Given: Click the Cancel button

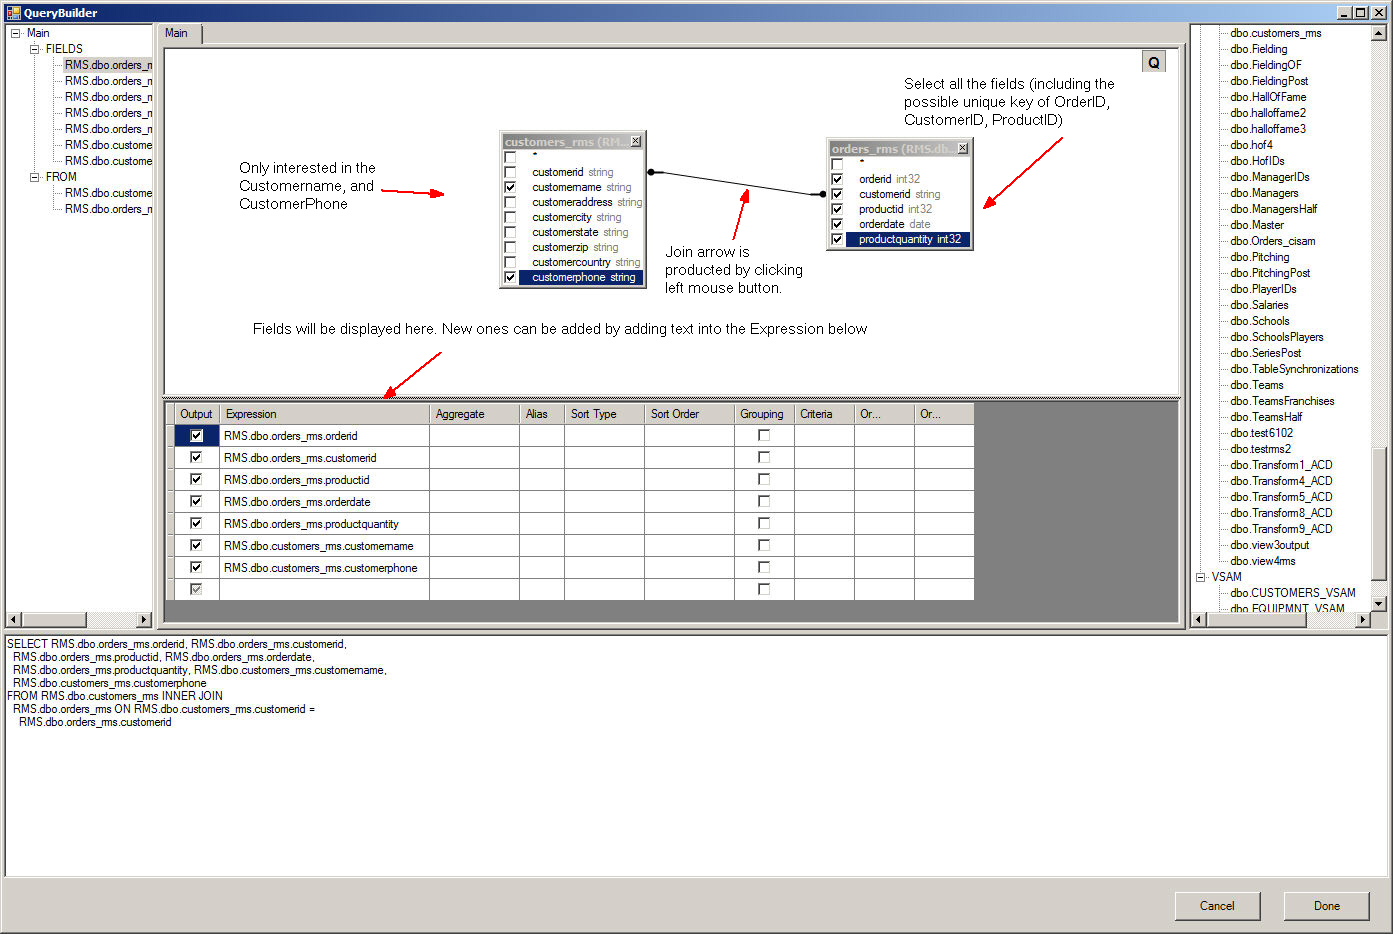Looking at the screenshot, I should pos(1217,906).
